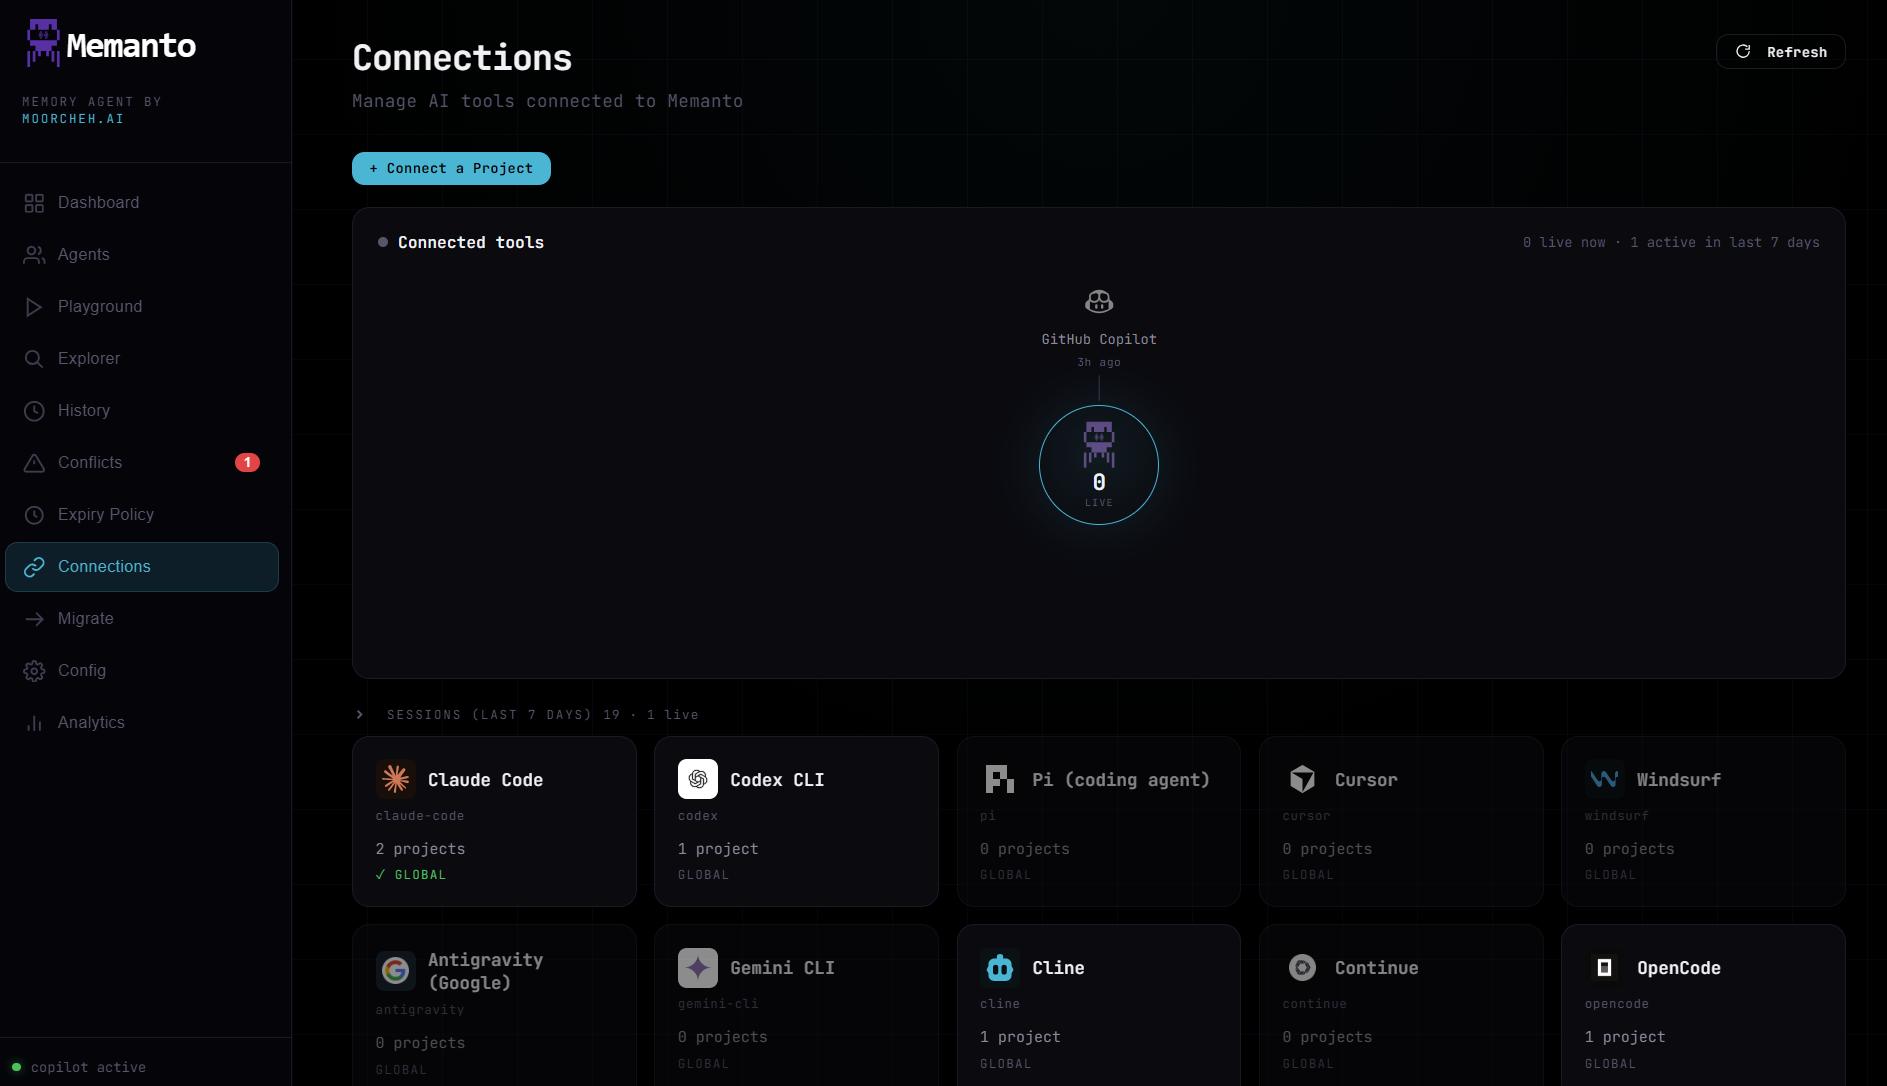Screen dimensions: 1887x1086
Task: Click the Antigravity Google logo icon
Action: [x=396, y=970]
